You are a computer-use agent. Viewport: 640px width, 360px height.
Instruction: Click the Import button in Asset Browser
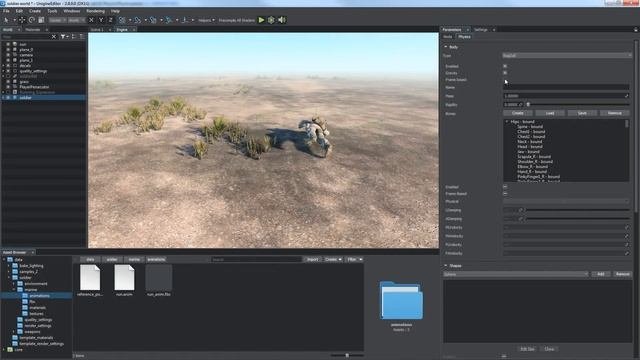[312, 260]
